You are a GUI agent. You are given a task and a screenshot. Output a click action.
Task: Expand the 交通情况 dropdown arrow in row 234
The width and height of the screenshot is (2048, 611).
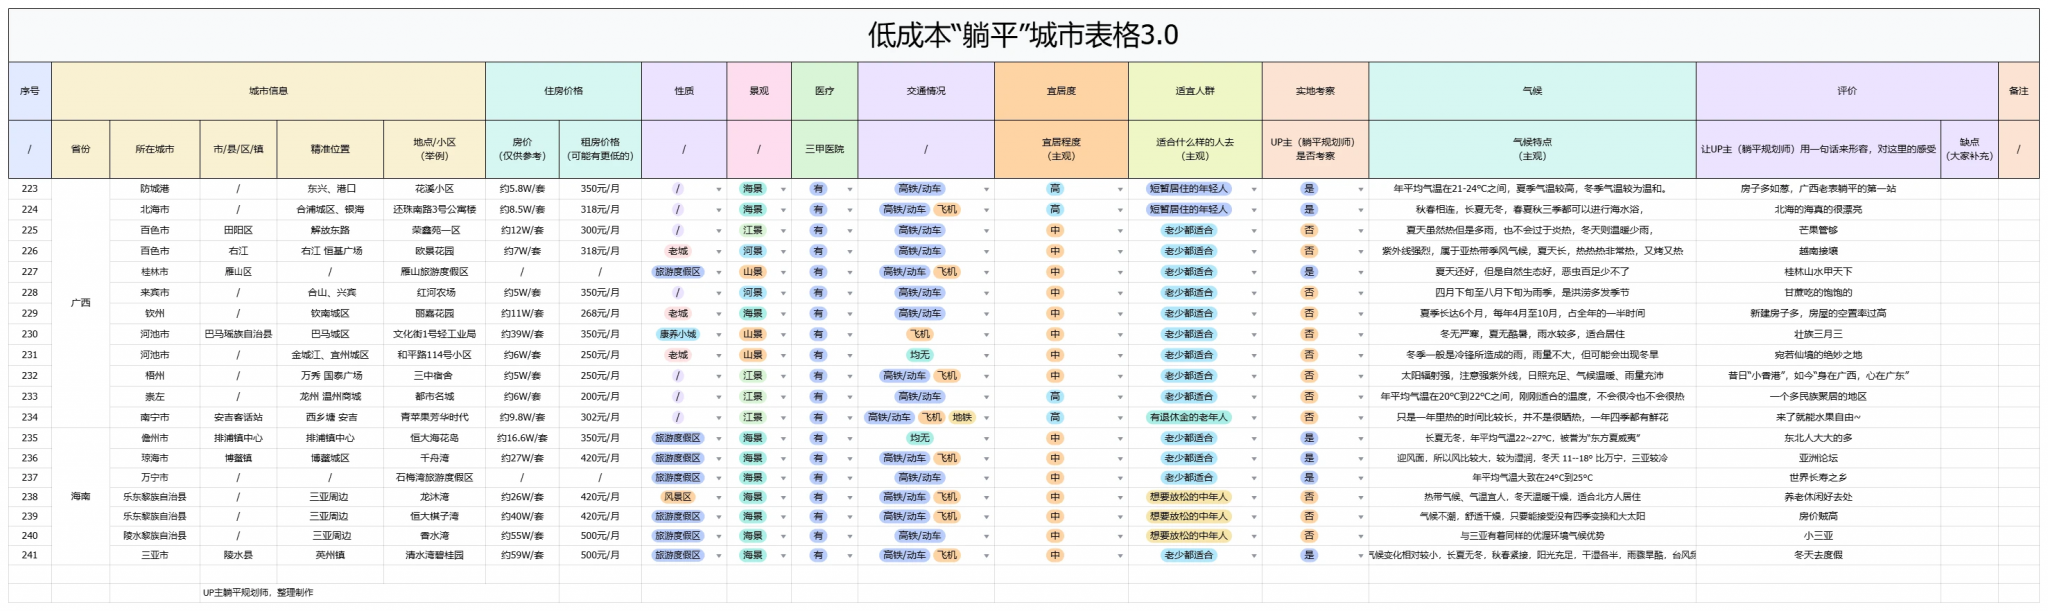986,418
